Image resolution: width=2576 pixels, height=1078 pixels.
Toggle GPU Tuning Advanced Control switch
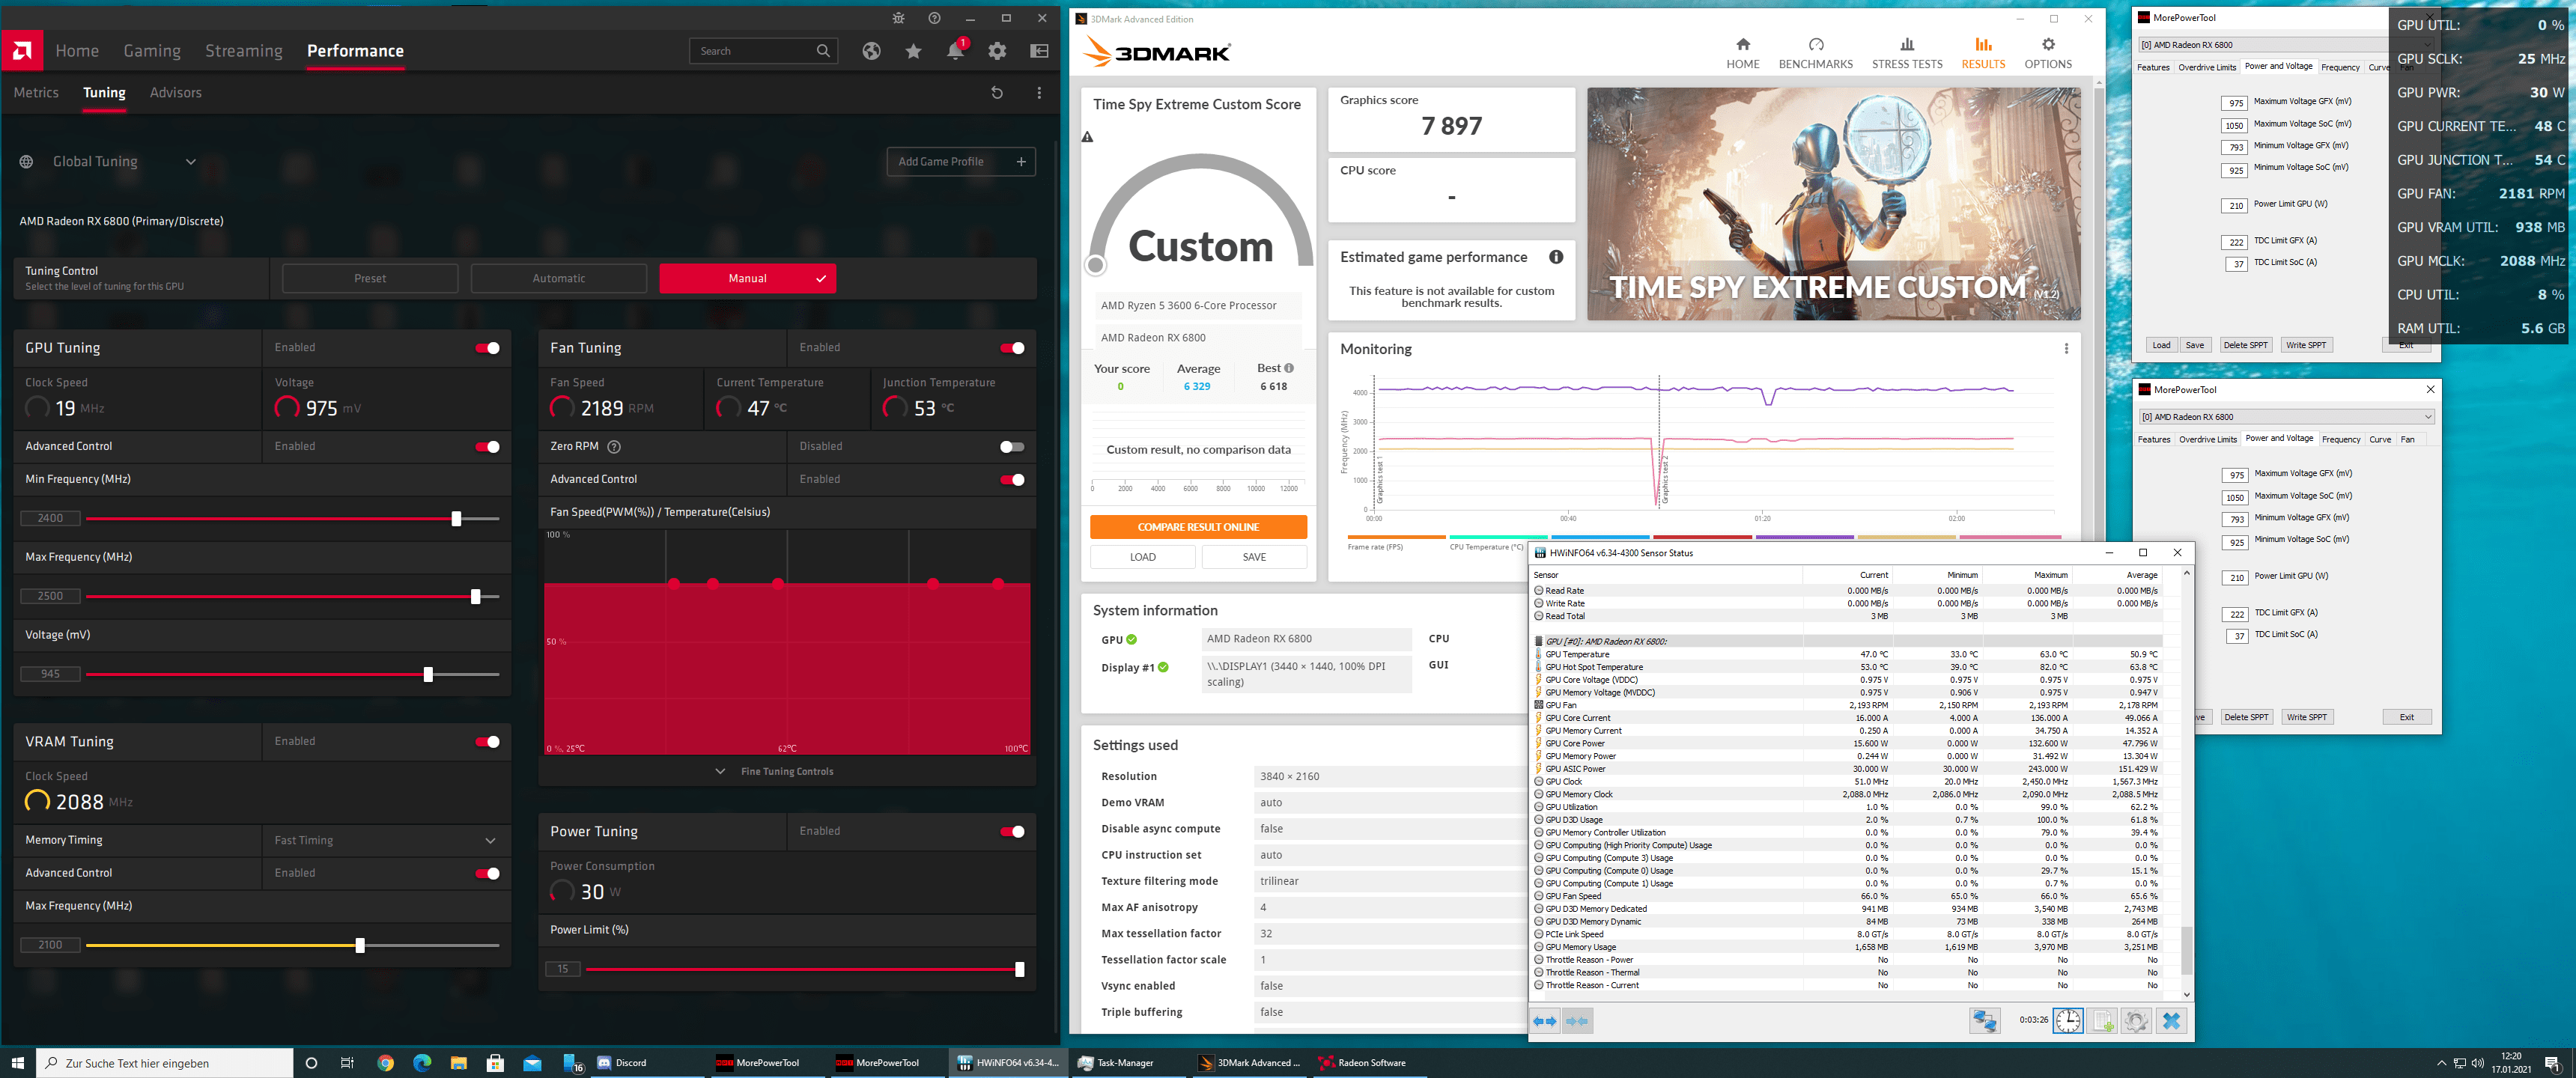(x=488, y=447)
